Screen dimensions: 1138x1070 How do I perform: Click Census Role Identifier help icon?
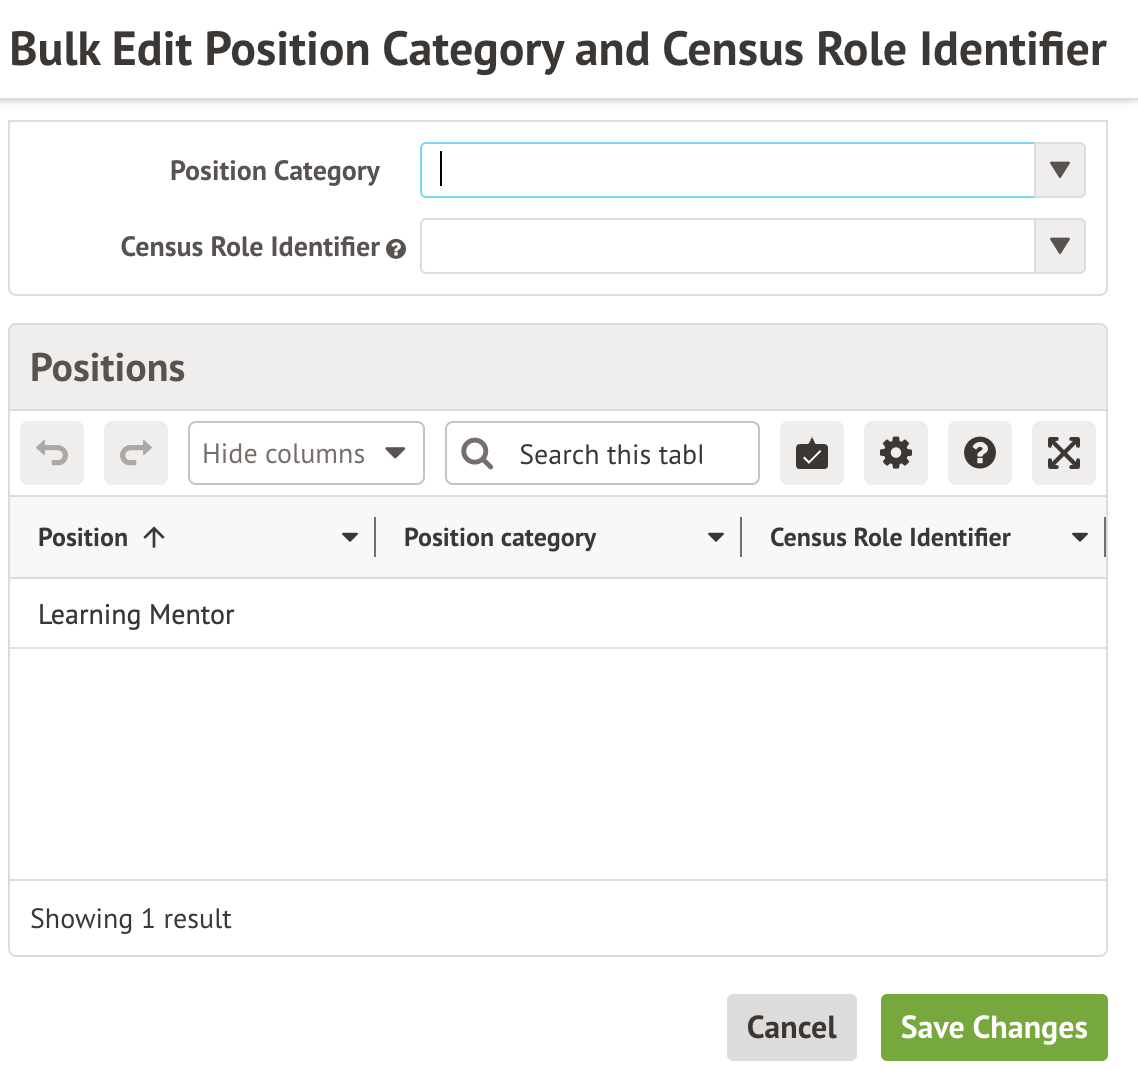coord(396,249)
